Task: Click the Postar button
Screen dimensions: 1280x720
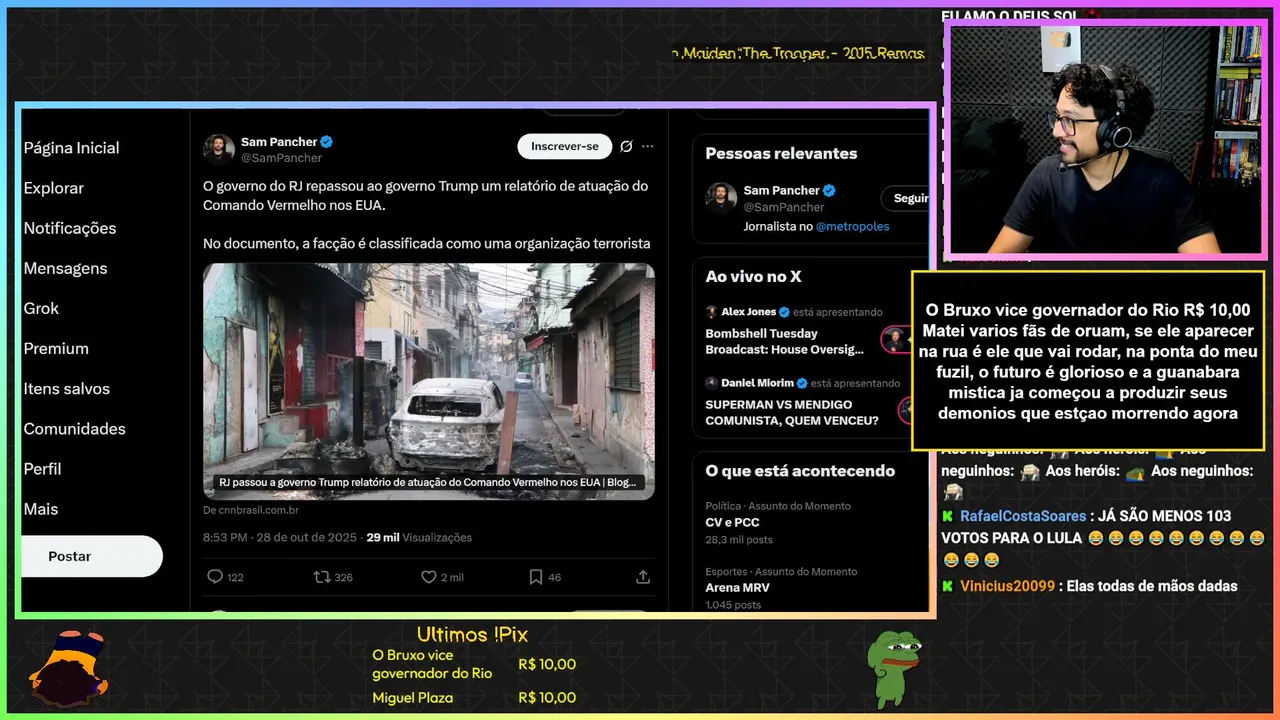Action: click(x=91, y=556)
